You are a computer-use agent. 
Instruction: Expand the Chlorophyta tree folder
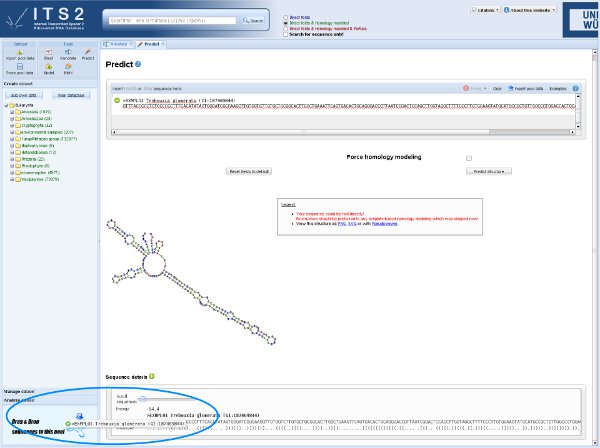[10, 125]
